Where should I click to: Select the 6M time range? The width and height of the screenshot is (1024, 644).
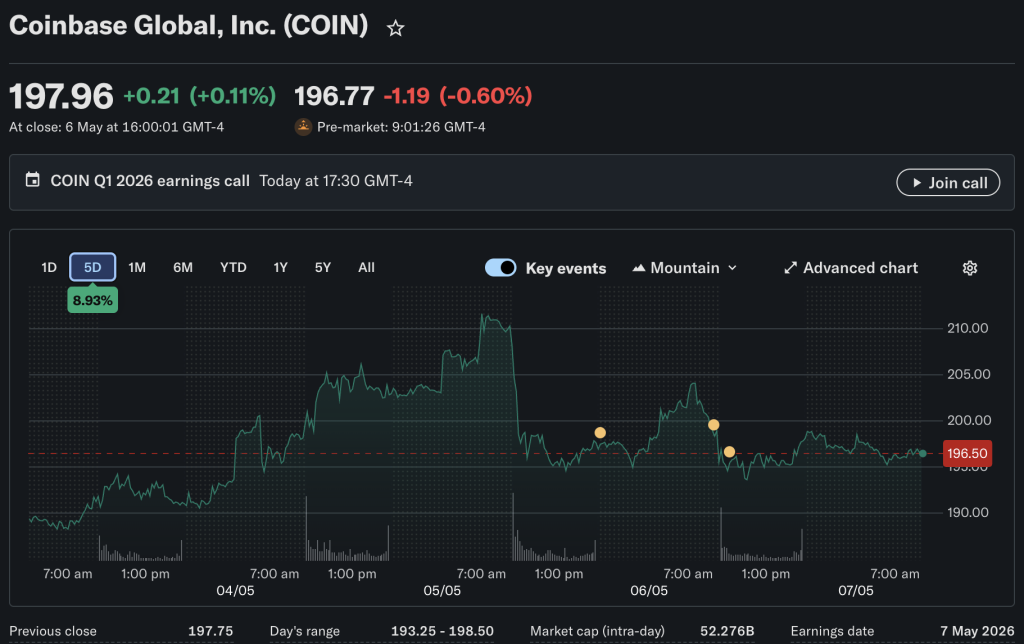(x=183, y=267)
